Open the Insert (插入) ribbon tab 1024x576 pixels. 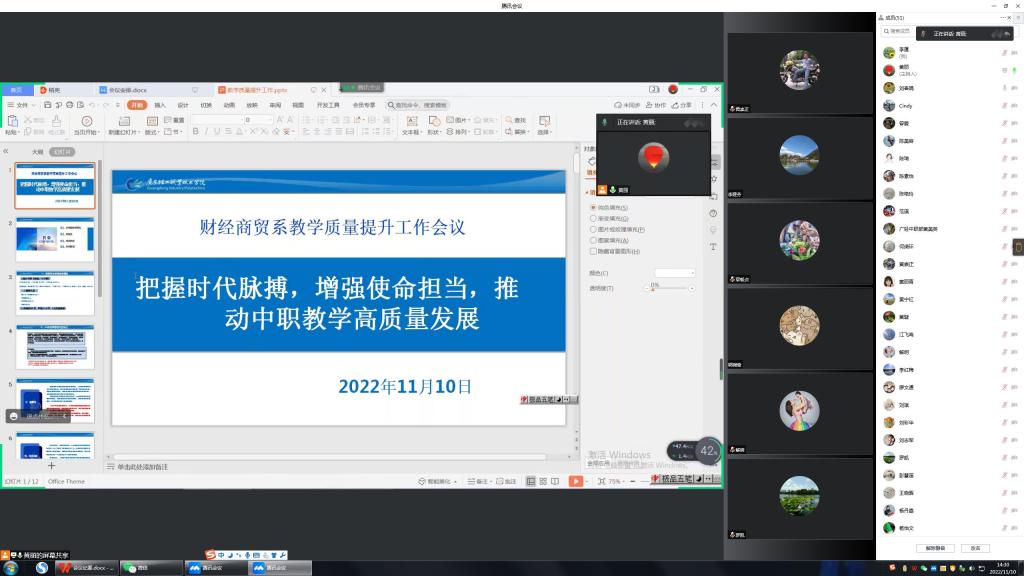pyautogui.click(x=159, y=104)
